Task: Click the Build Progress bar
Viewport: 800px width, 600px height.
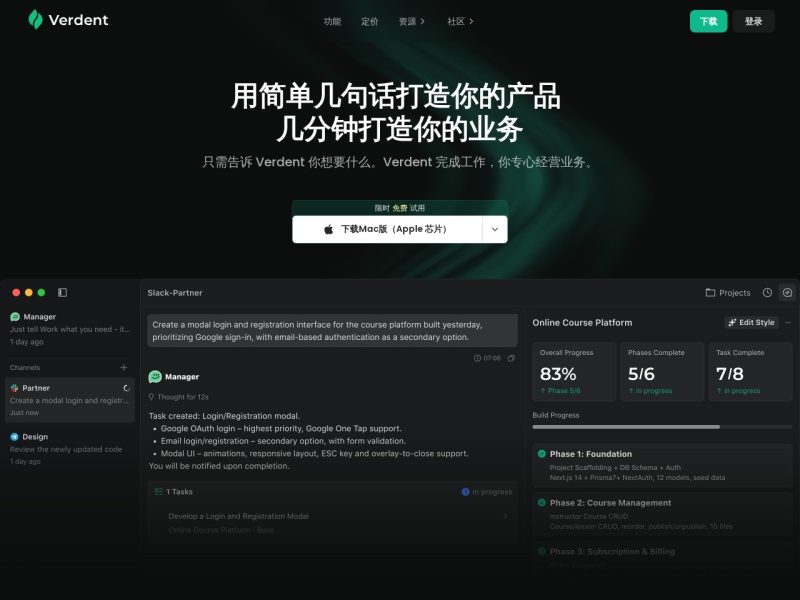Action: (x=662, y=427)
